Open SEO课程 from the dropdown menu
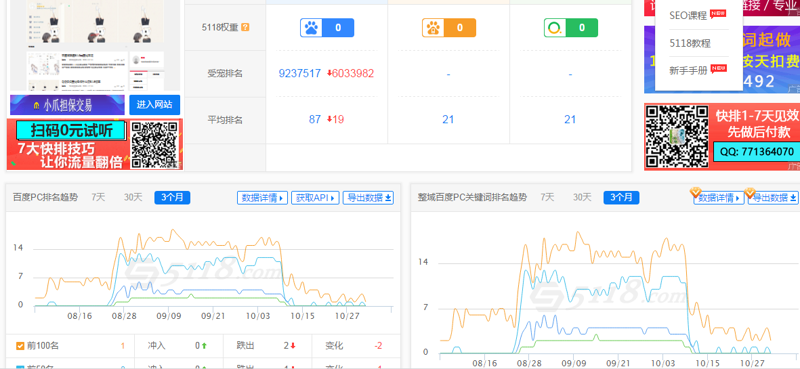The image size is (800, 369). coord(688,15)
